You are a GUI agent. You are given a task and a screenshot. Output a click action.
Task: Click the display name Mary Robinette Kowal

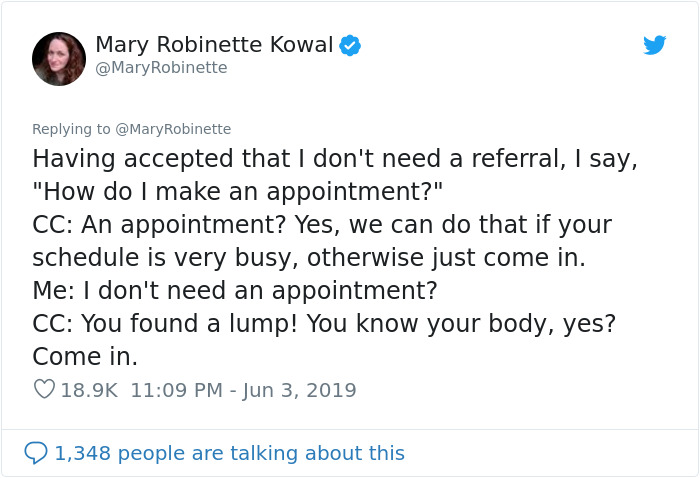point(214,45)
